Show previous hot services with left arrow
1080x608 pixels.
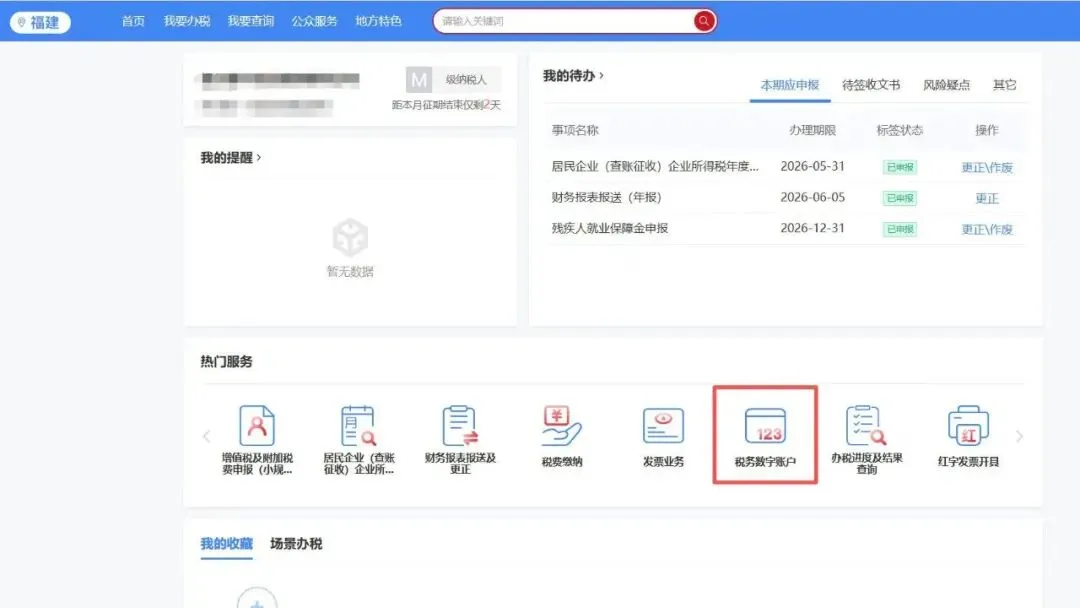click(207, 436)
